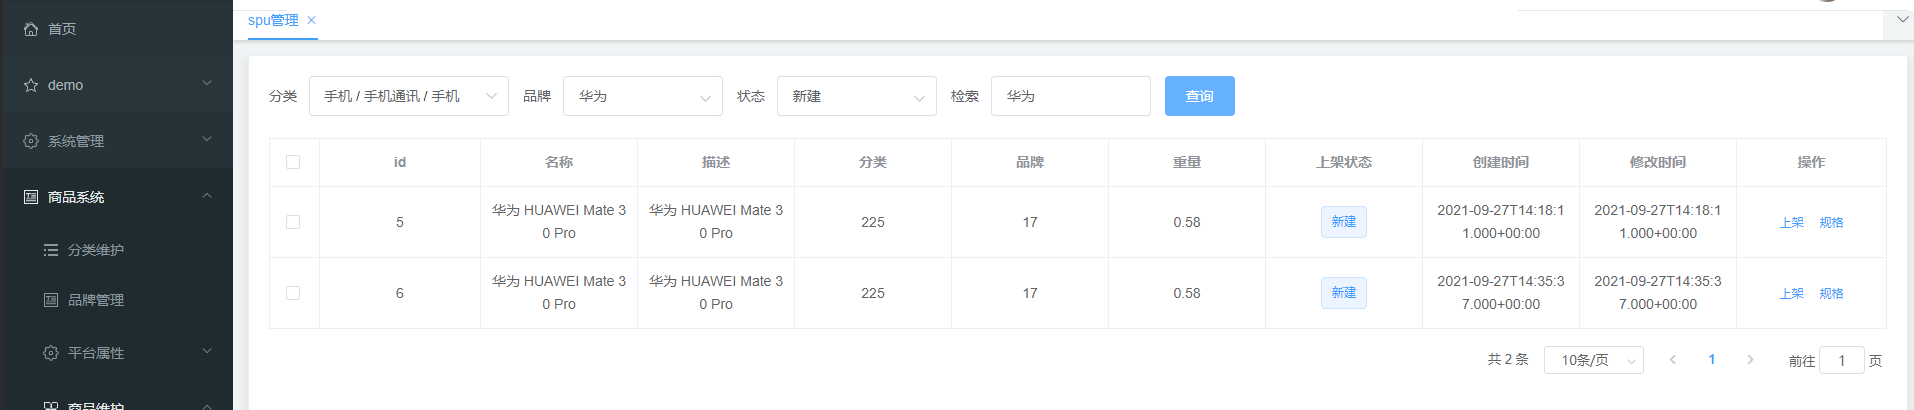The image size is (1914, 410).
Task: Click 规格 for row id 5
Action: point(1831,223)
